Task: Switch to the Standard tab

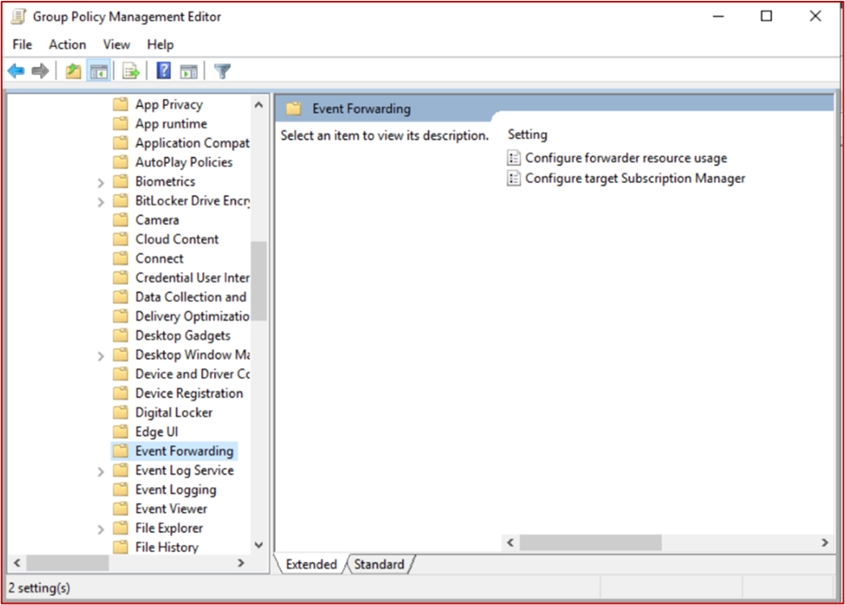Action: click(379, 564)
